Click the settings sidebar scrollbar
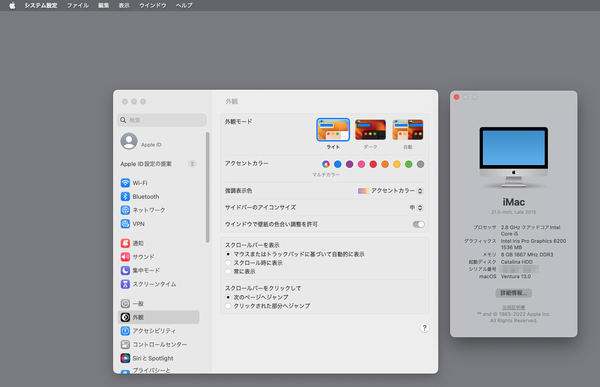The image size is (600, 387). [207, 187]
